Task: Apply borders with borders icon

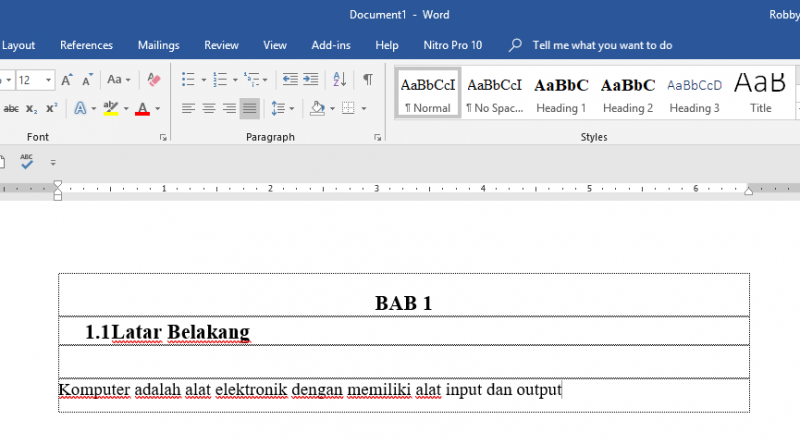Action: (x=348, y=109)
